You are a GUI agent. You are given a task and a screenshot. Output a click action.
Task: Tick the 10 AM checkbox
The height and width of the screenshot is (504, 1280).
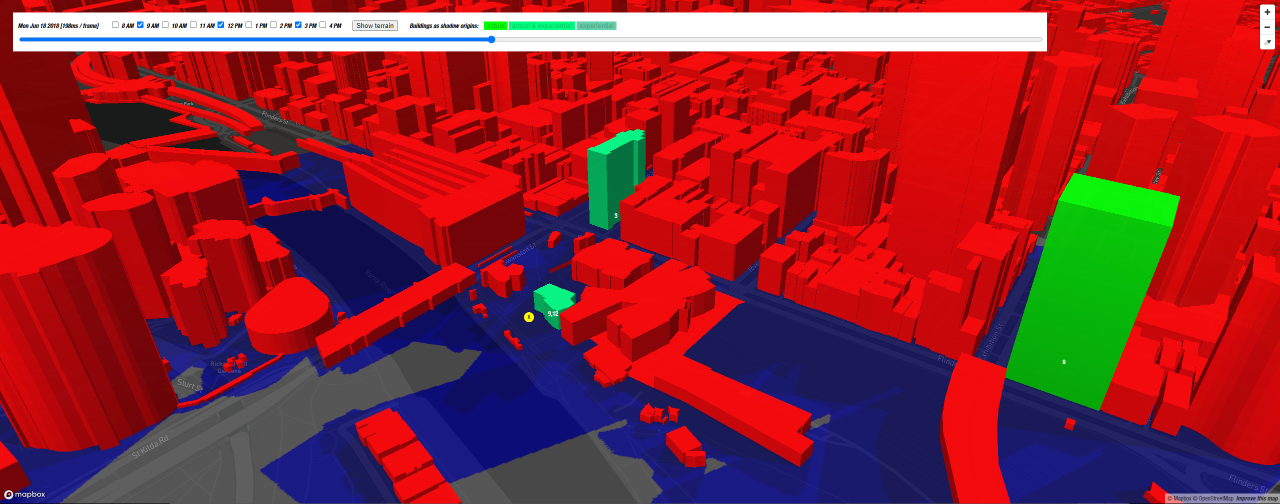click(166, 25)
